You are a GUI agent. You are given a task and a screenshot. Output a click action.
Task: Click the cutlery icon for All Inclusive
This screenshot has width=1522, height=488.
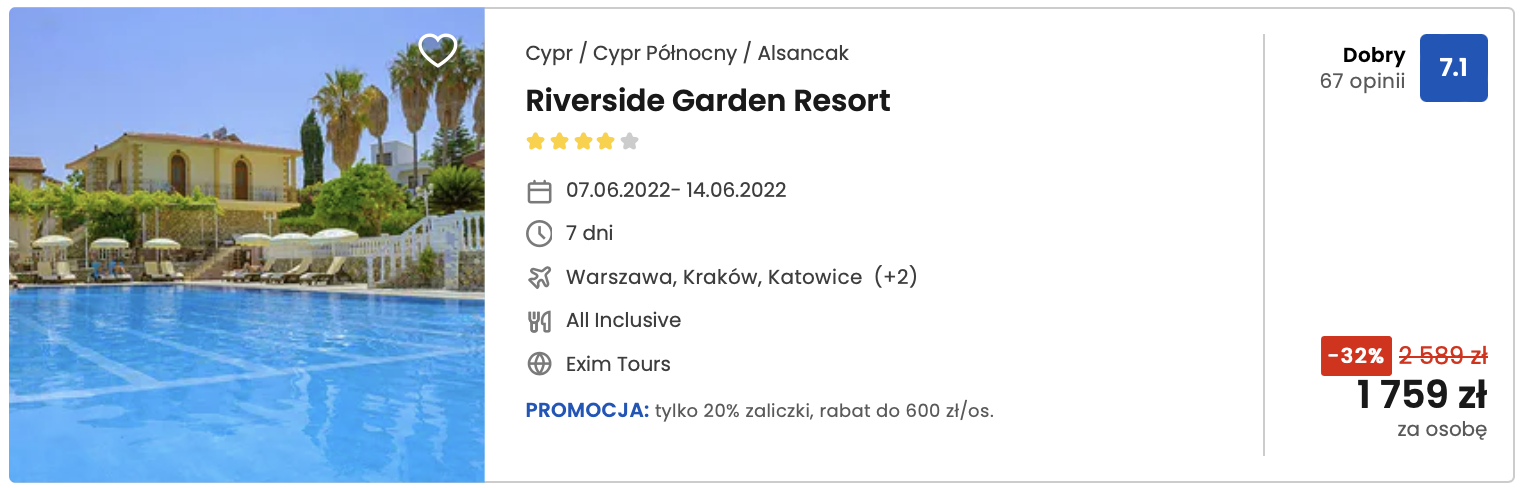539,321
